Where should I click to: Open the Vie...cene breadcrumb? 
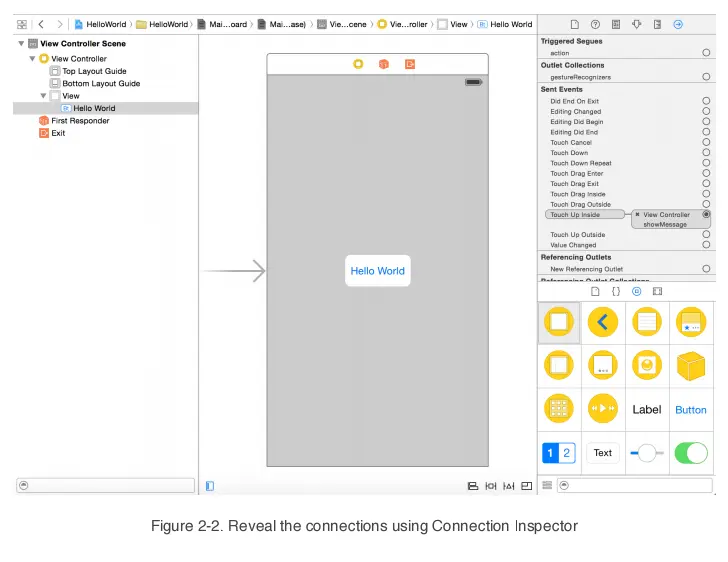point(342,24)
